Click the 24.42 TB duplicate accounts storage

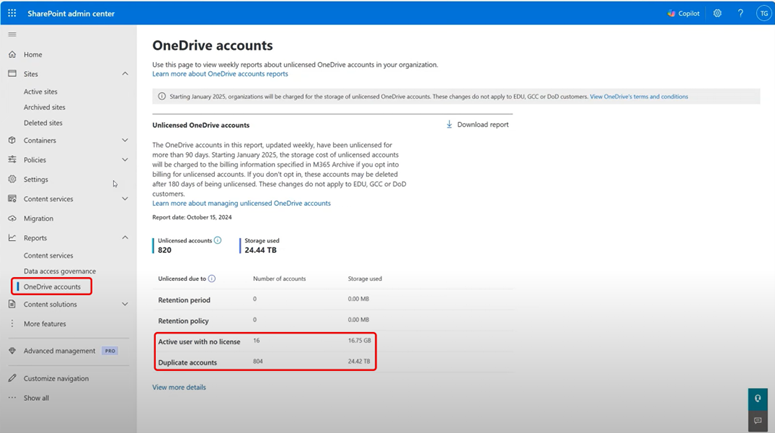pos(359,361)
